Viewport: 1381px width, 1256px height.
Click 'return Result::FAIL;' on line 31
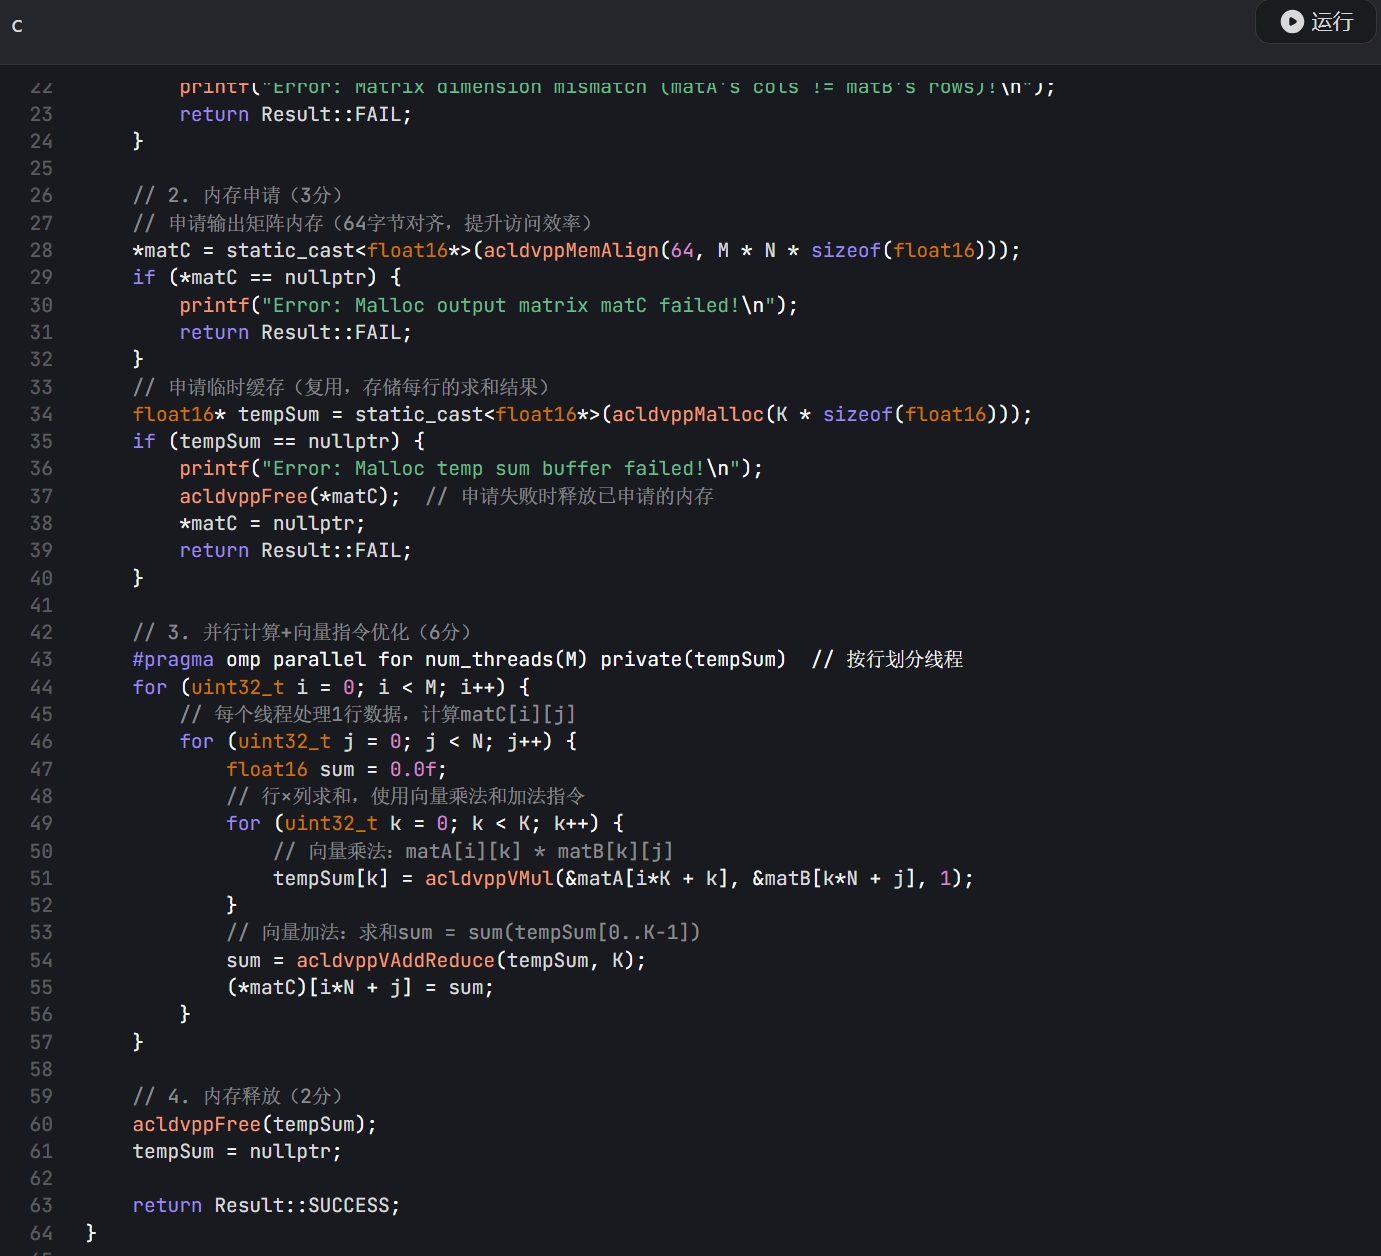(x=295, y=332)
